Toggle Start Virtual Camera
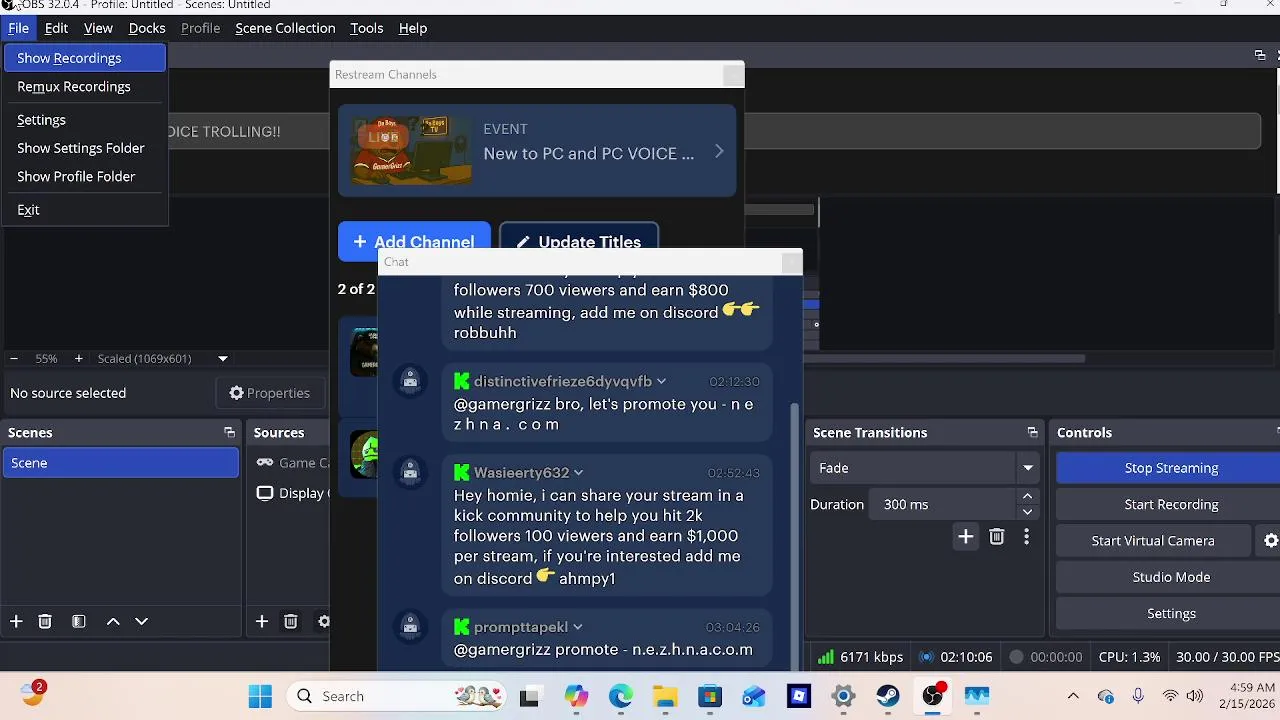 point(1153,541)
